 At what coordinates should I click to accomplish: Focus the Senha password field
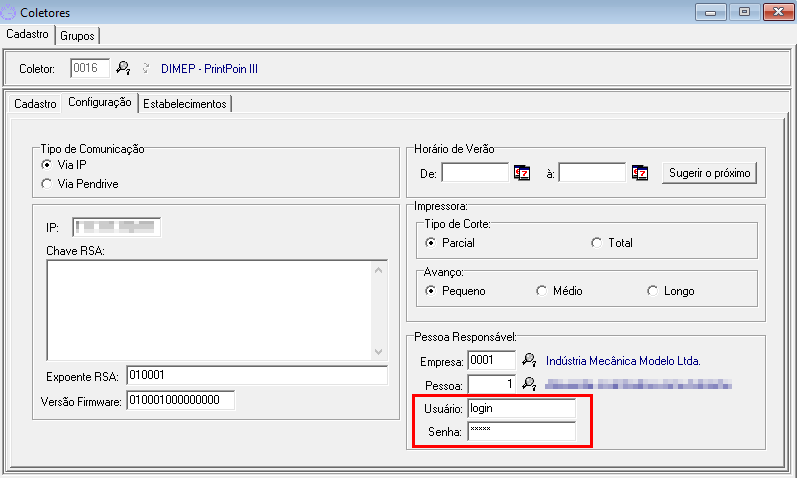click(521, 432)
